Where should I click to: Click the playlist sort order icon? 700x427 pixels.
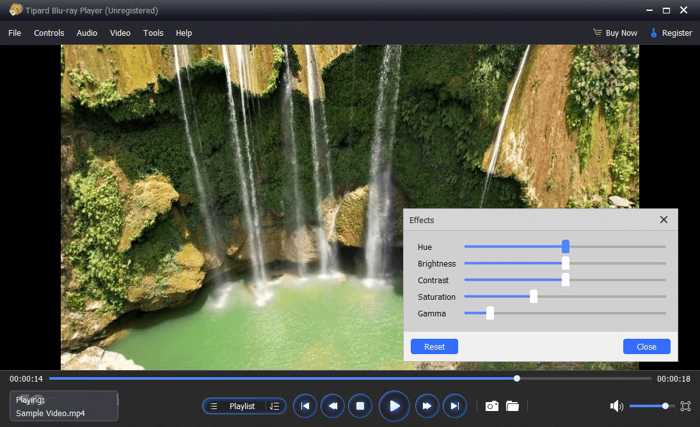click(x=274, y=406)
